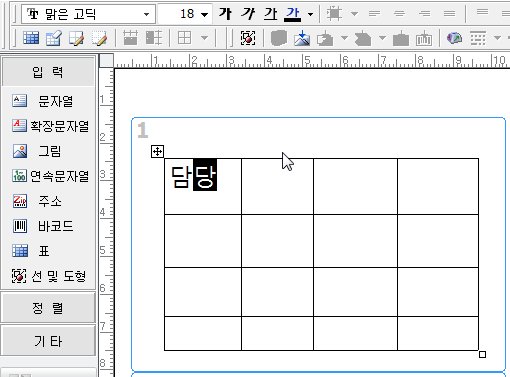Click the 확장문자열 extended text icon
The image size is (510, 377).
[x=19, y=125]
